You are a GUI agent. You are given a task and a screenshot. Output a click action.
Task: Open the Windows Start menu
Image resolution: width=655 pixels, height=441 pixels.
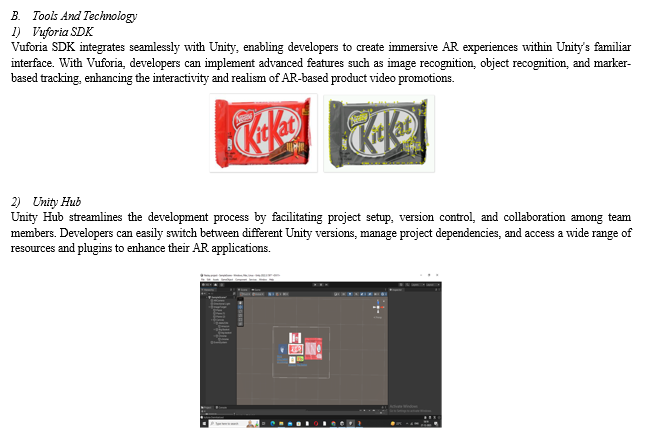pyautogui.click(x=204, y=423)
